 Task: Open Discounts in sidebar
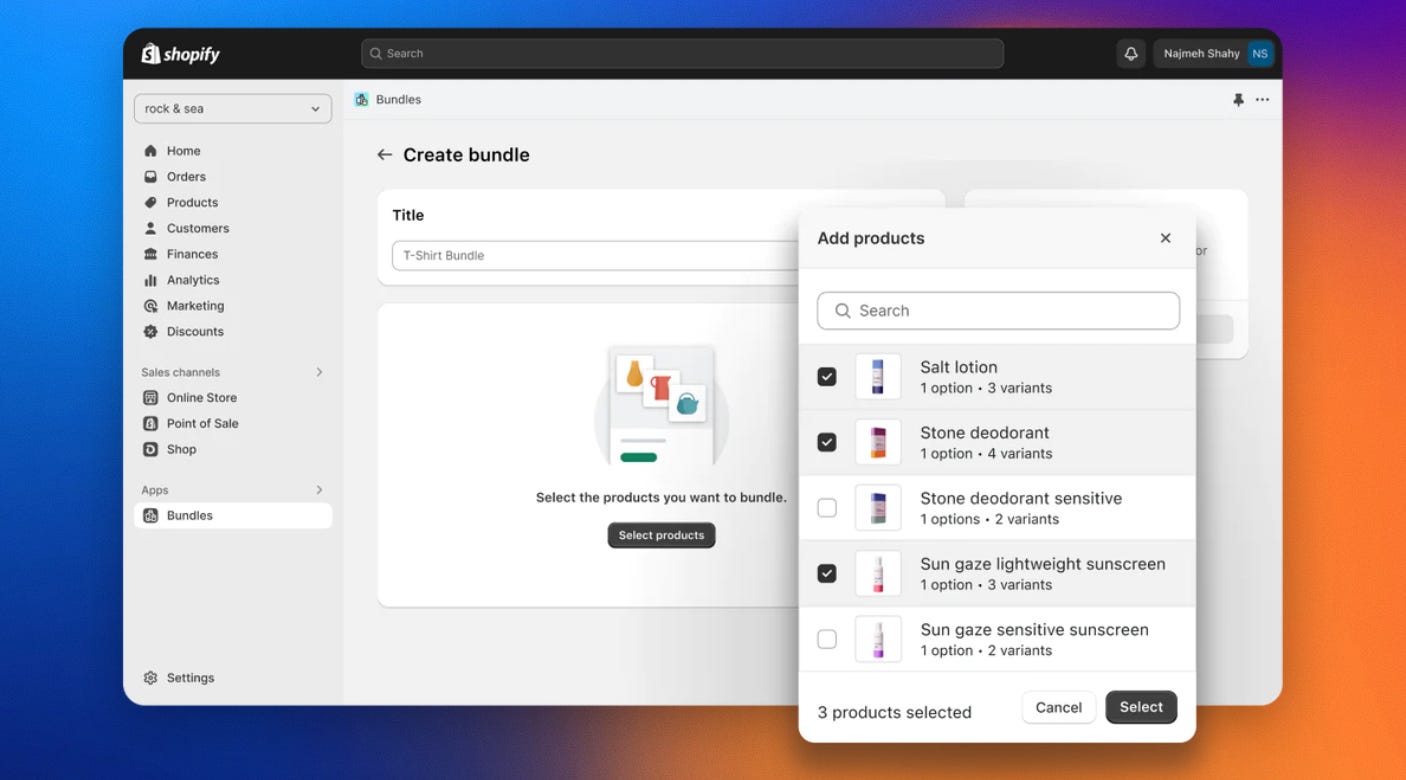[195, 332]
